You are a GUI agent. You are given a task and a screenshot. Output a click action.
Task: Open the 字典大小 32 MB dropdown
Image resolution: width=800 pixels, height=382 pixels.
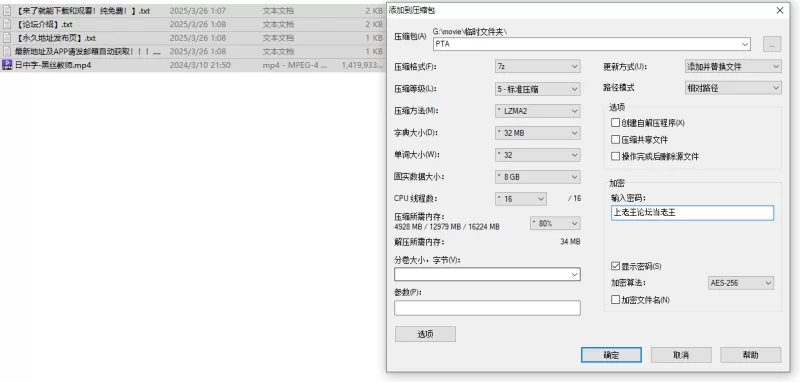point(537,133)
